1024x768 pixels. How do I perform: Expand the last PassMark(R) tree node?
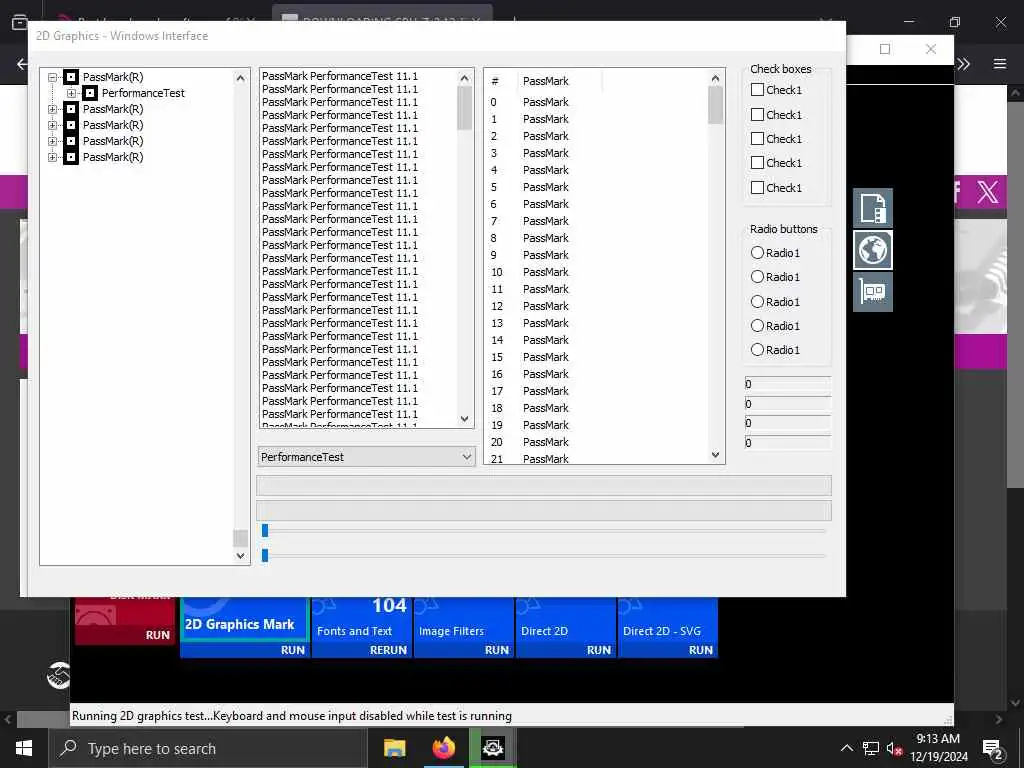tap(52, 157)
